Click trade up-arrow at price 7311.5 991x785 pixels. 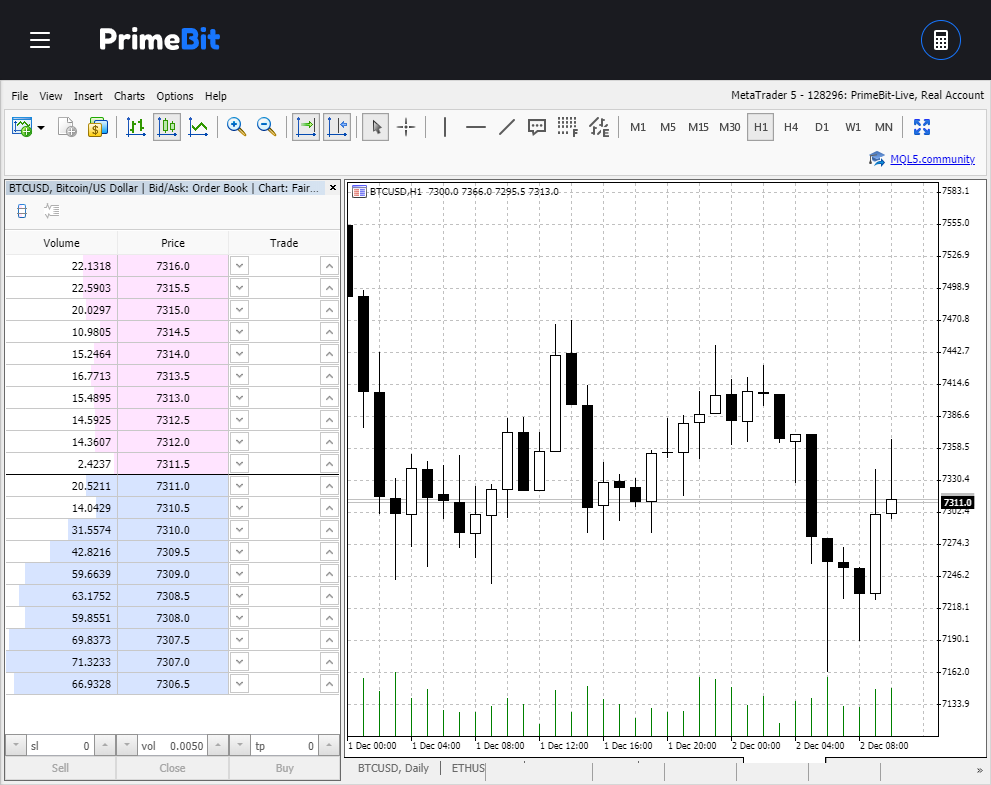(329, 464)
